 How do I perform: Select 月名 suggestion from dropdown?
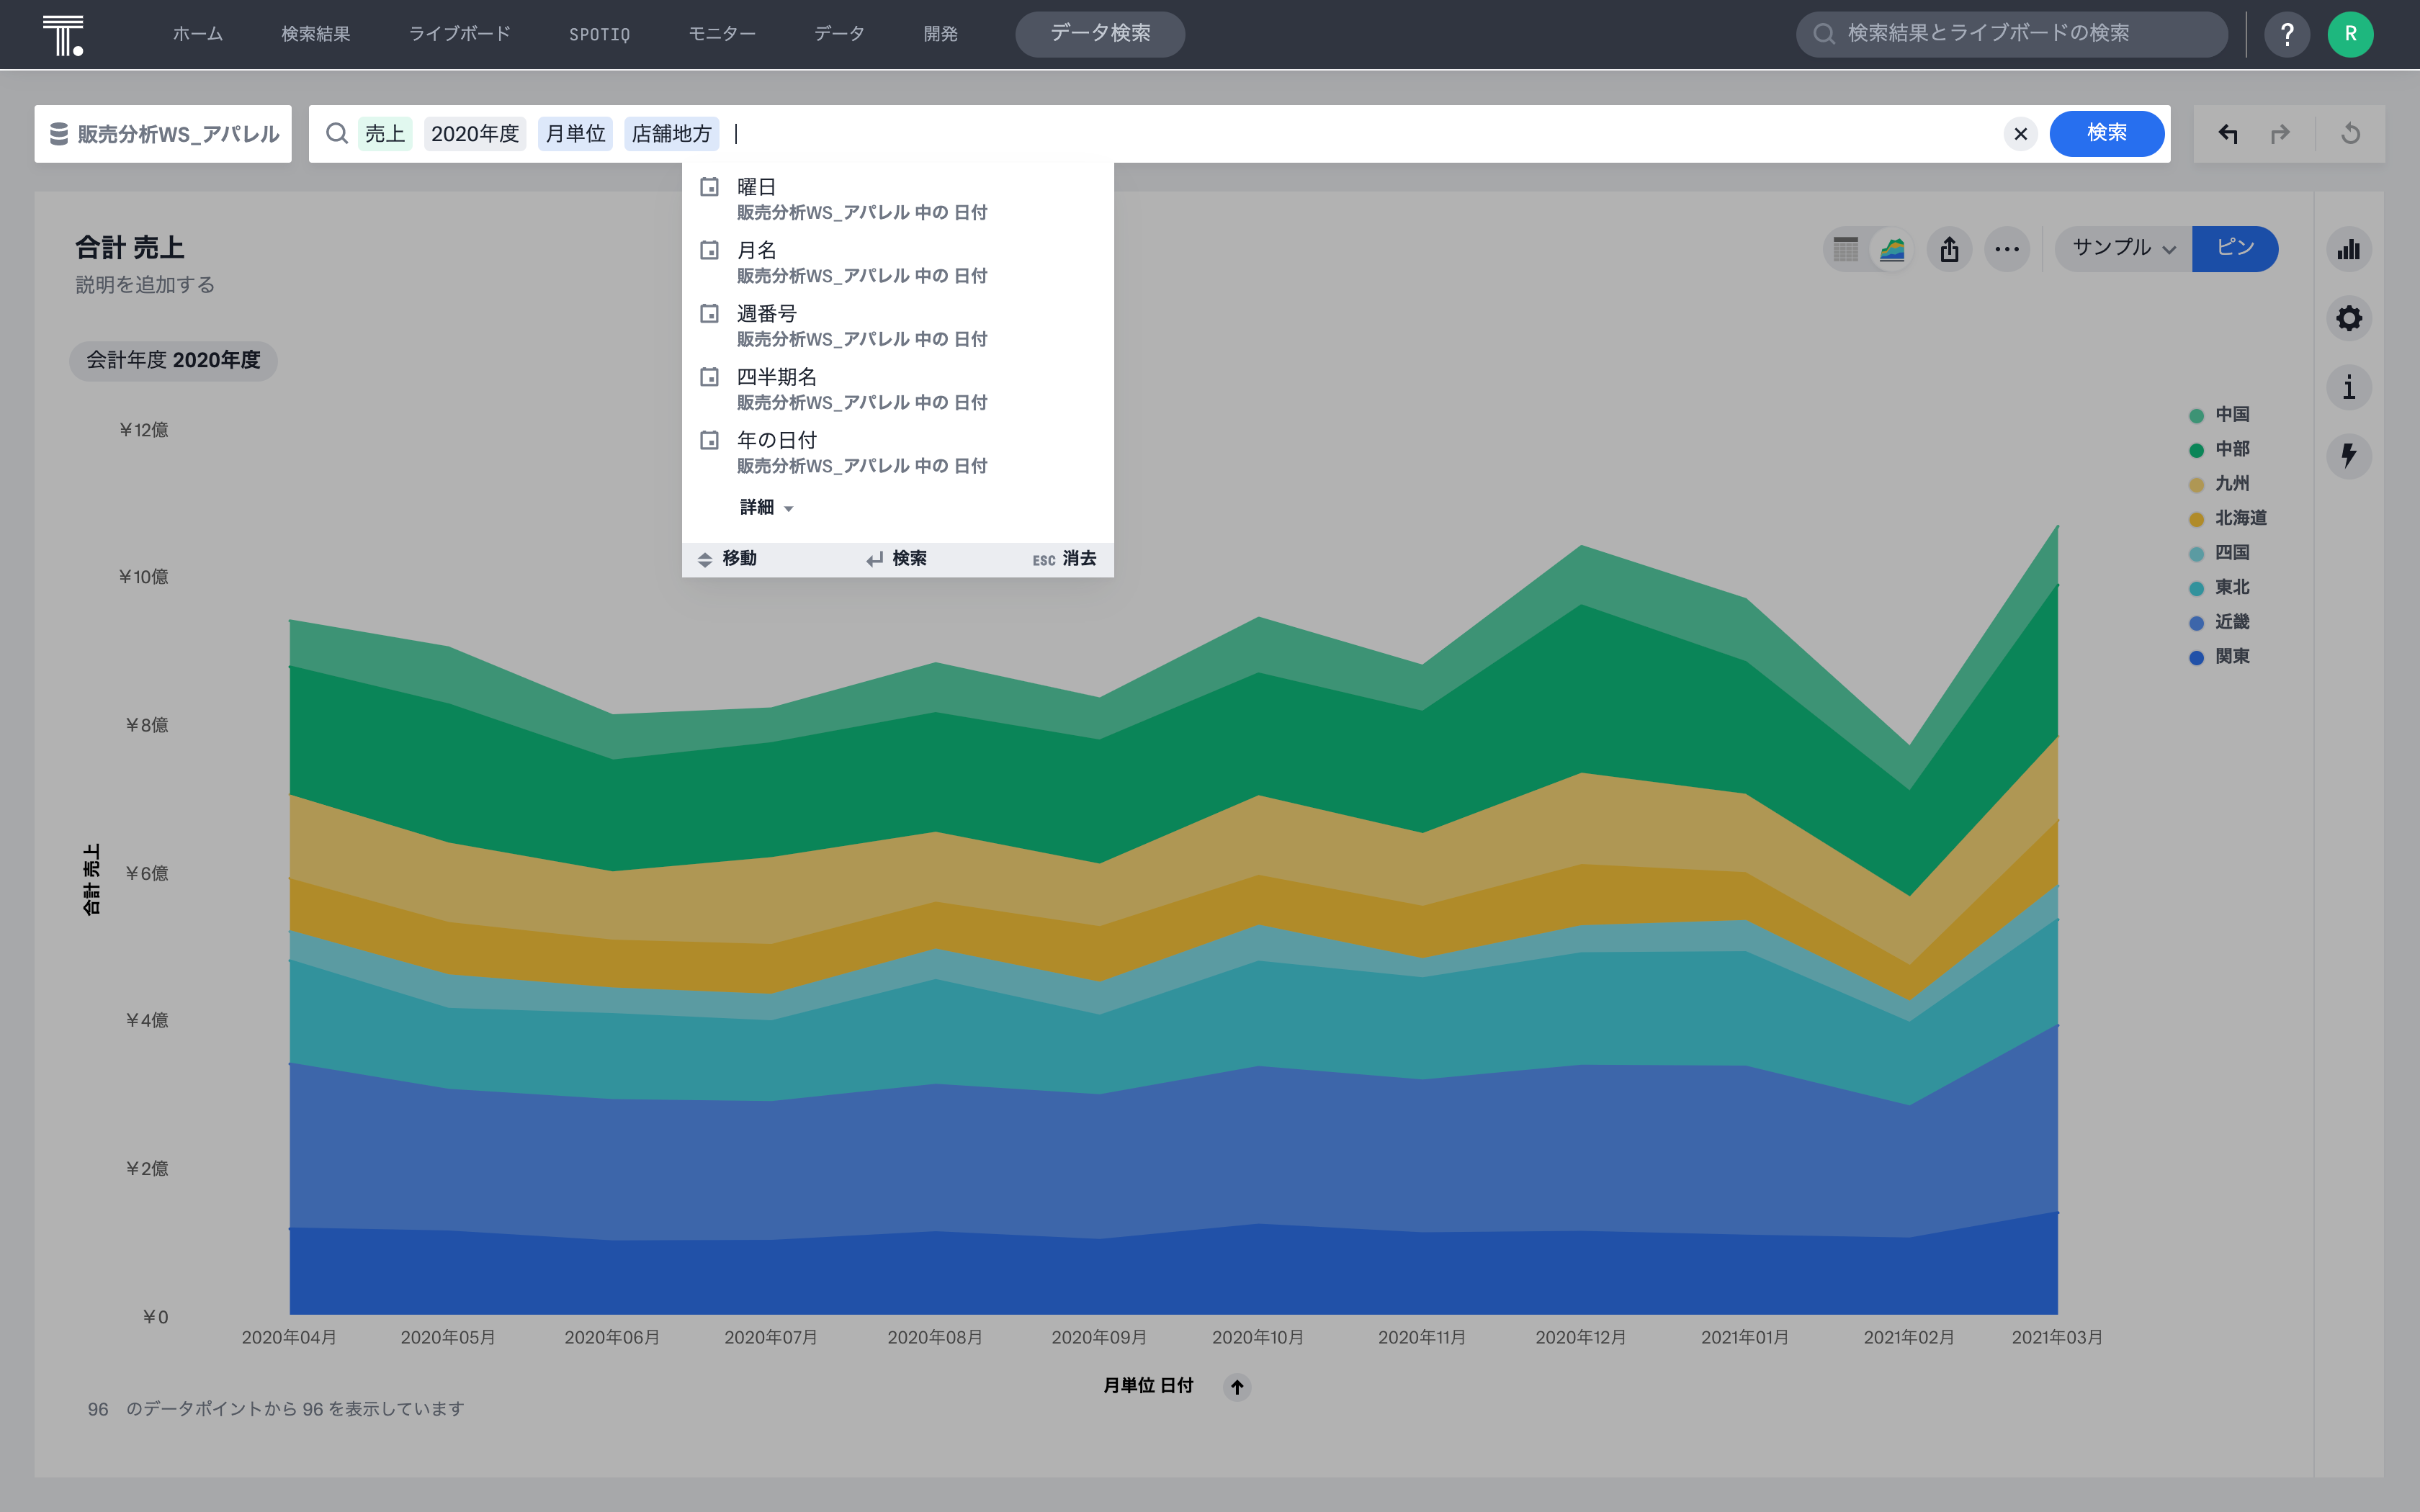[x=757, y=250]
